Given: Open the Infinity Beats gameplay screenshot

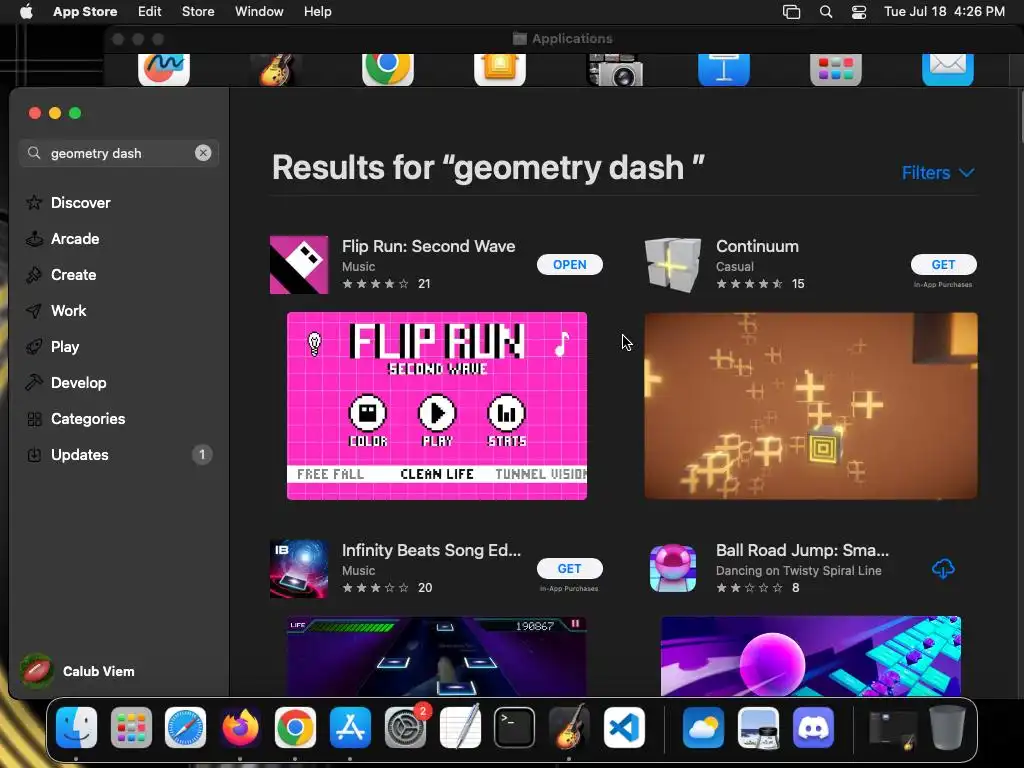Looking at the screenshot, I should [437, 656].
